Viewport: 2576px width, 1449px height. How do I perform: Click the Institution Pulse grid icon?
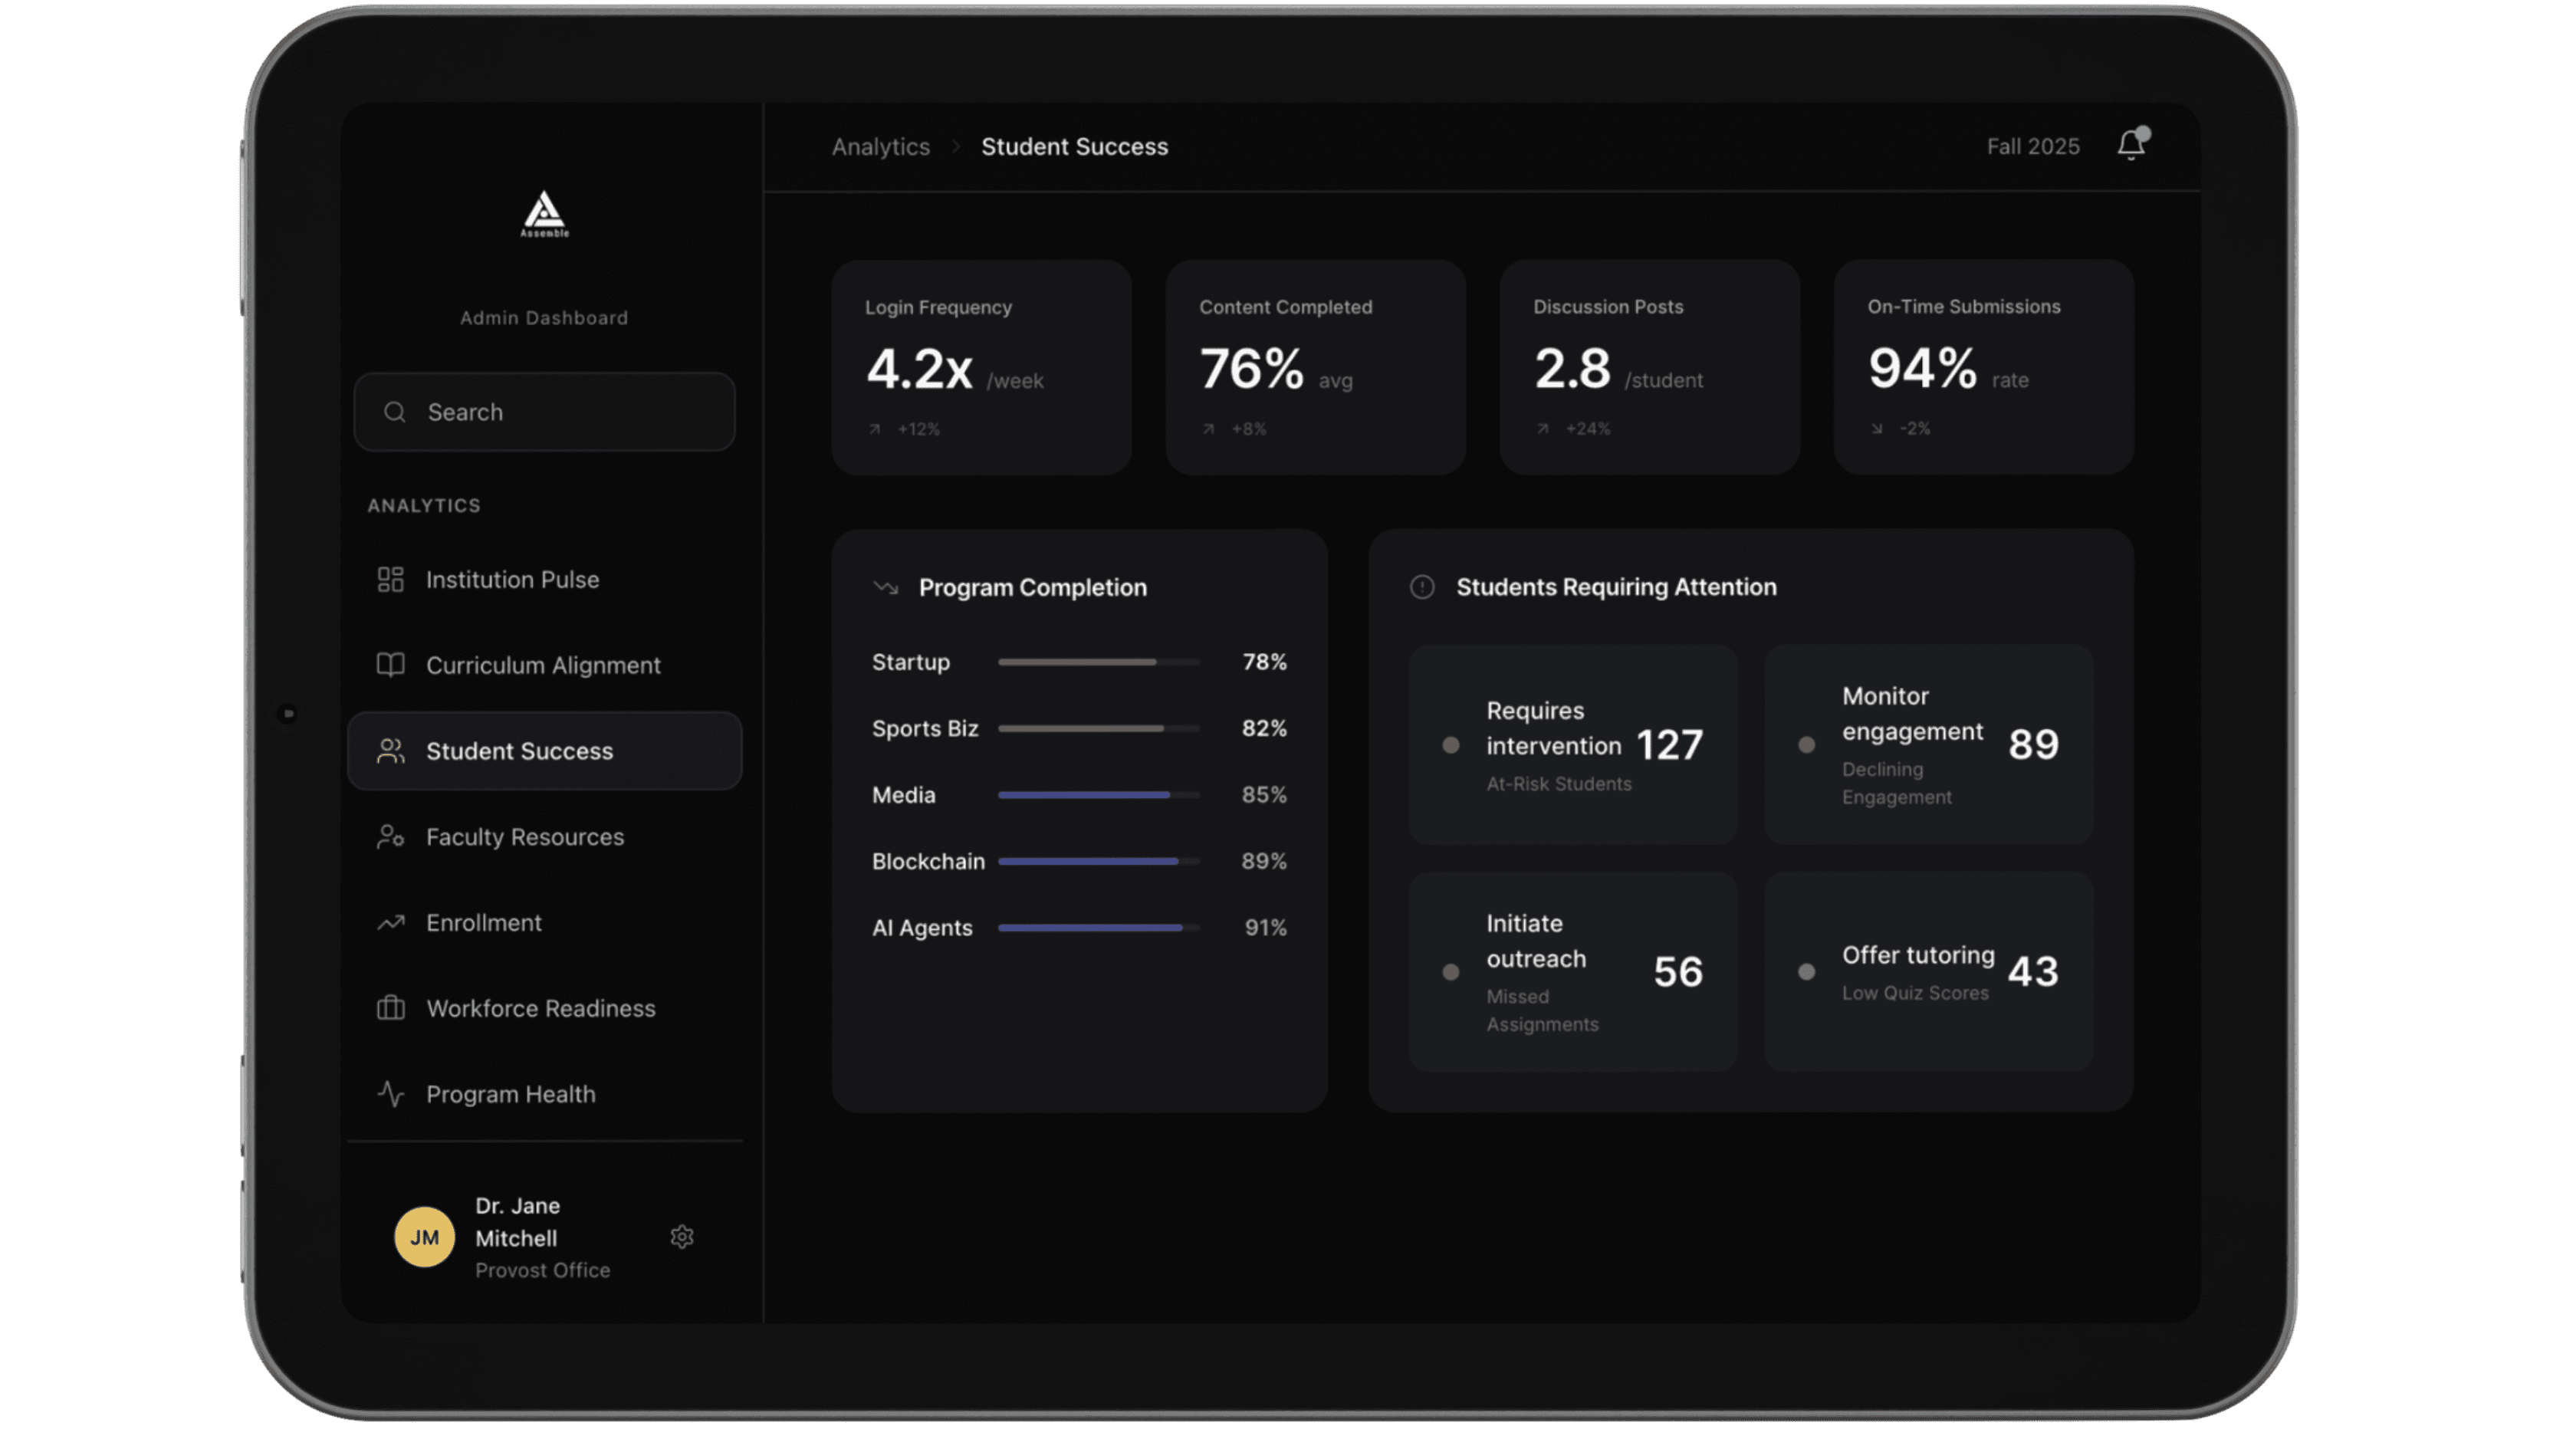[x=390, y=579]
